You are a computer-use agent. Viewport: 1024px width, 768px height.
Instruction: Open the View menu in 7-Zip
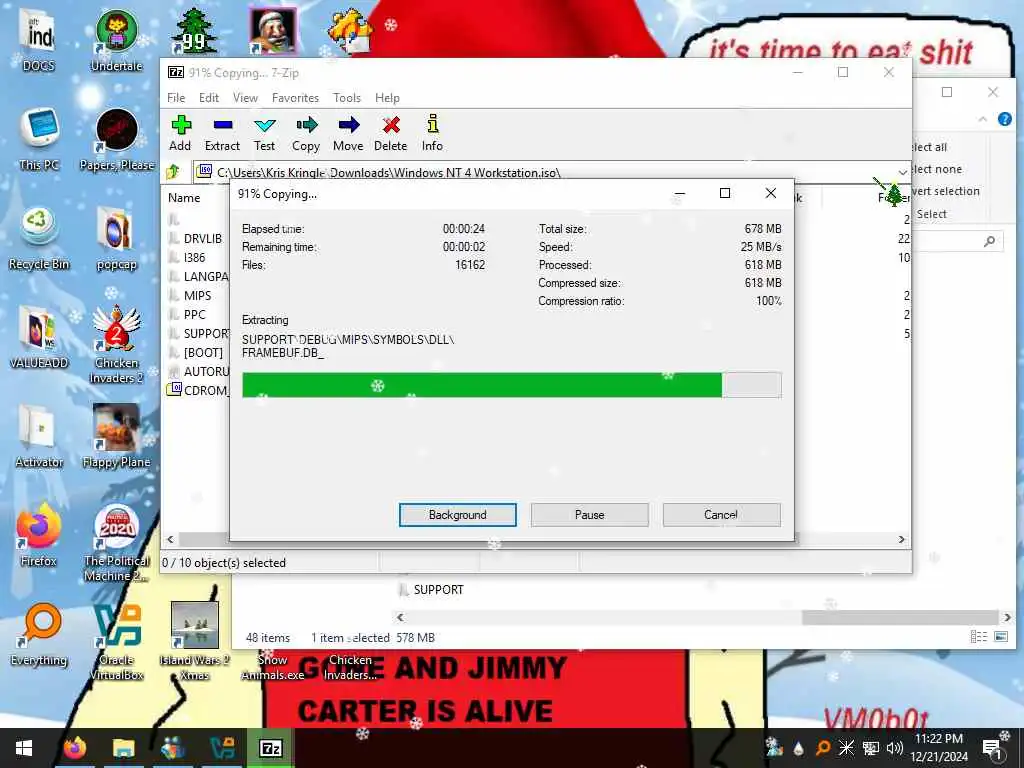246,98
